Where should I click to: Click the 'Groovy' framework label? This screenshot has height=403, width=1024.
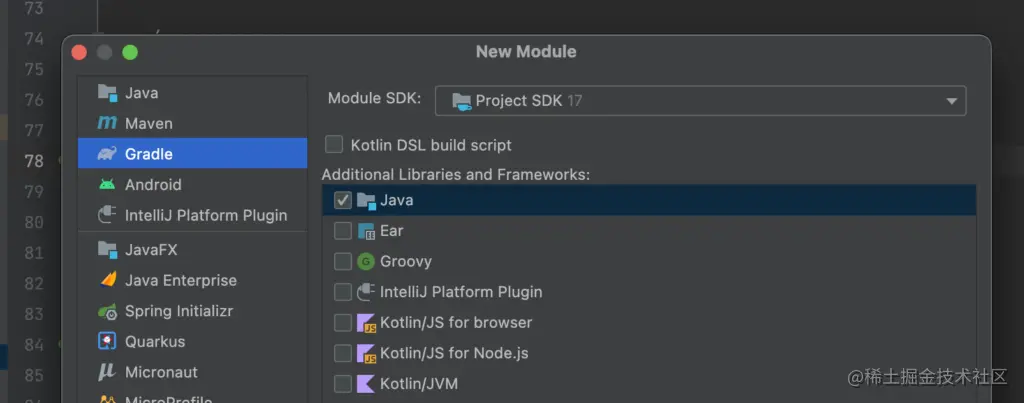406,261
